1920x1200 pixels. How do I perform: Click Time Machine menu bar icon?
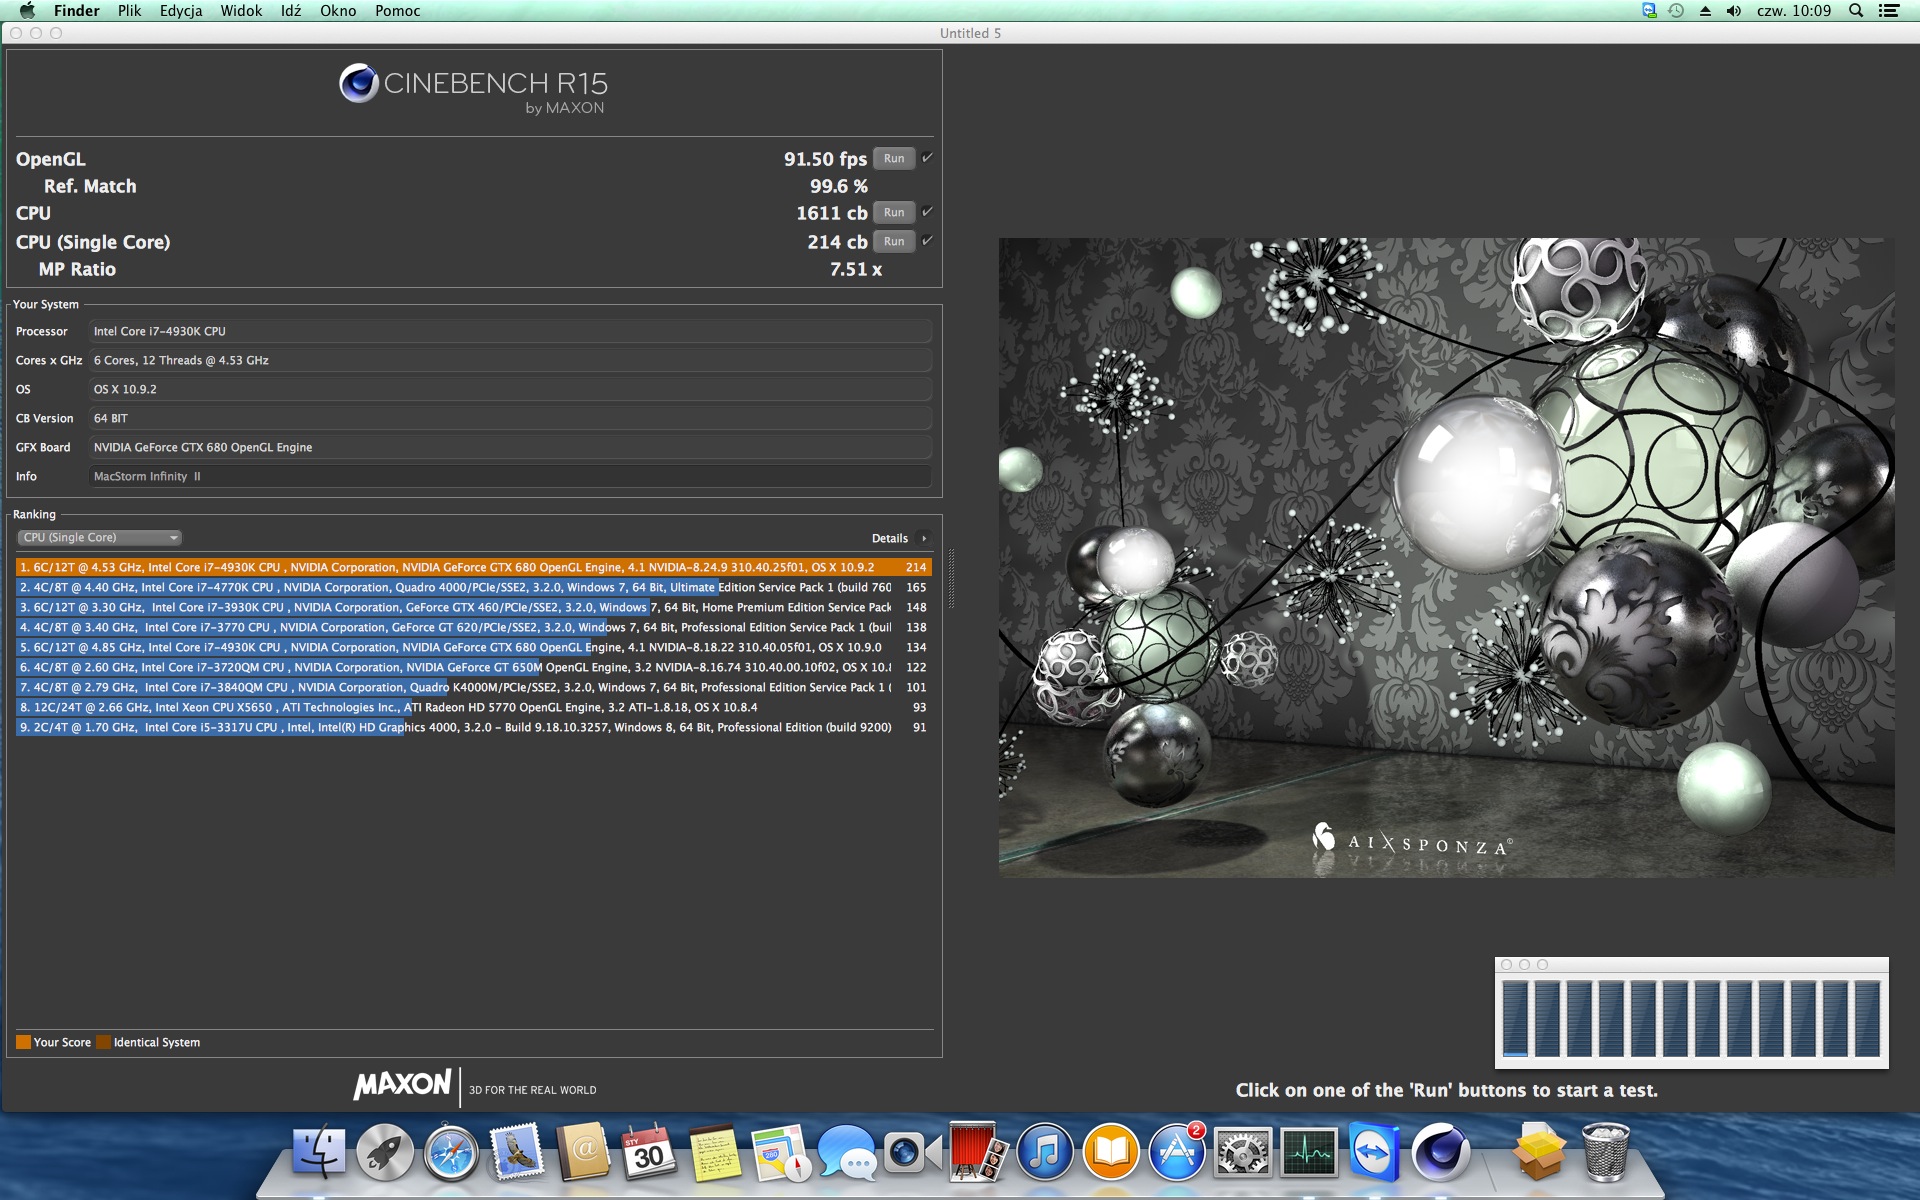pos(1677,11)
